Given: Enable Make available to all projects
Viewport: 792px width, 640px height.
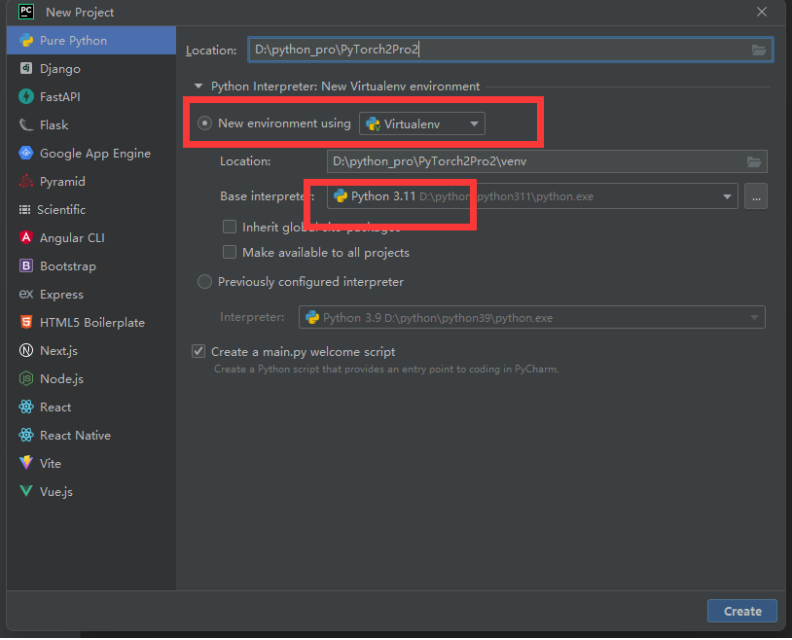Looking at the screenshot, I should click(x=230, y=252).
